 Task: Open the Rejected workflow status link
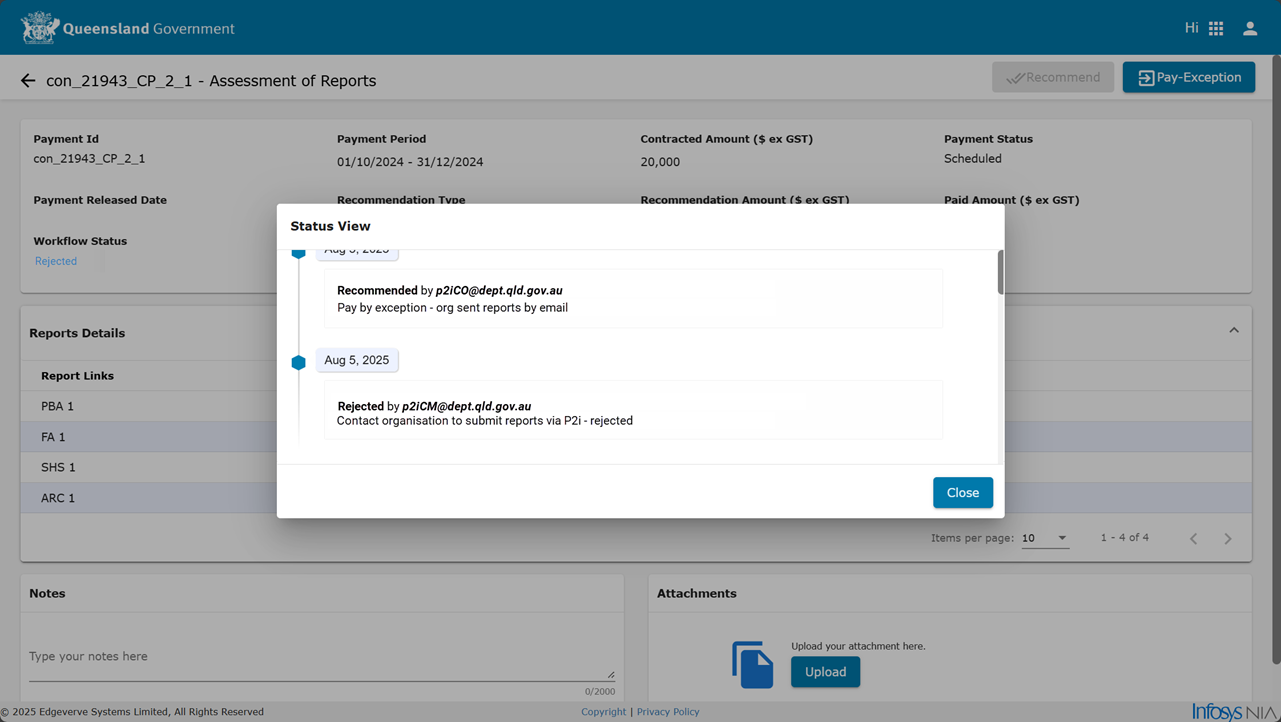tap(56, 261)
